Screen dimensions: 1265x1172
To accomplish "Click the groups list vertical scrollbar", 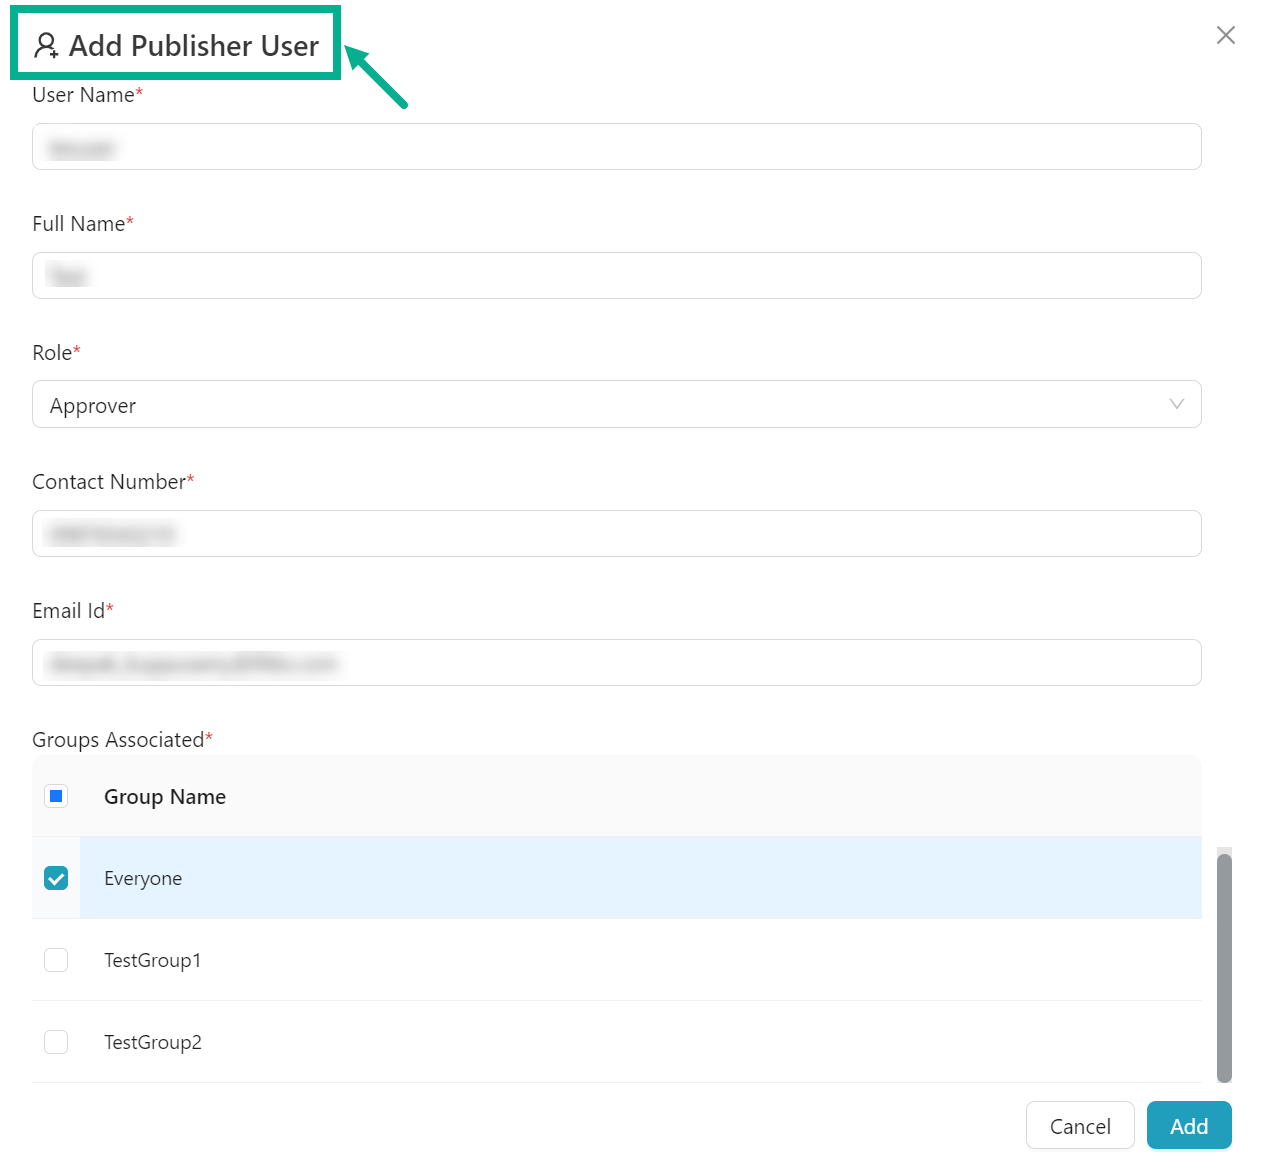I will point(1224,966).
